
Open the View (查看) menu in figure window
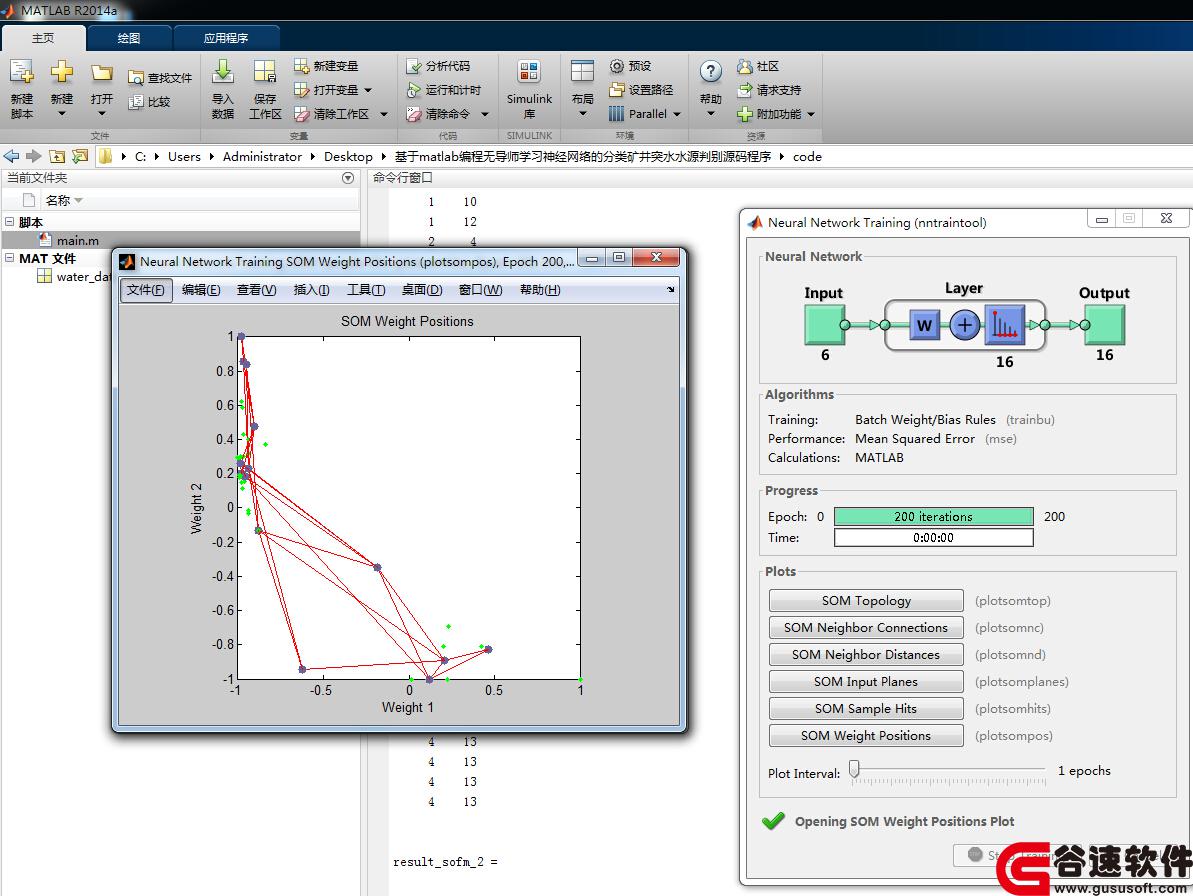(256, 290)
